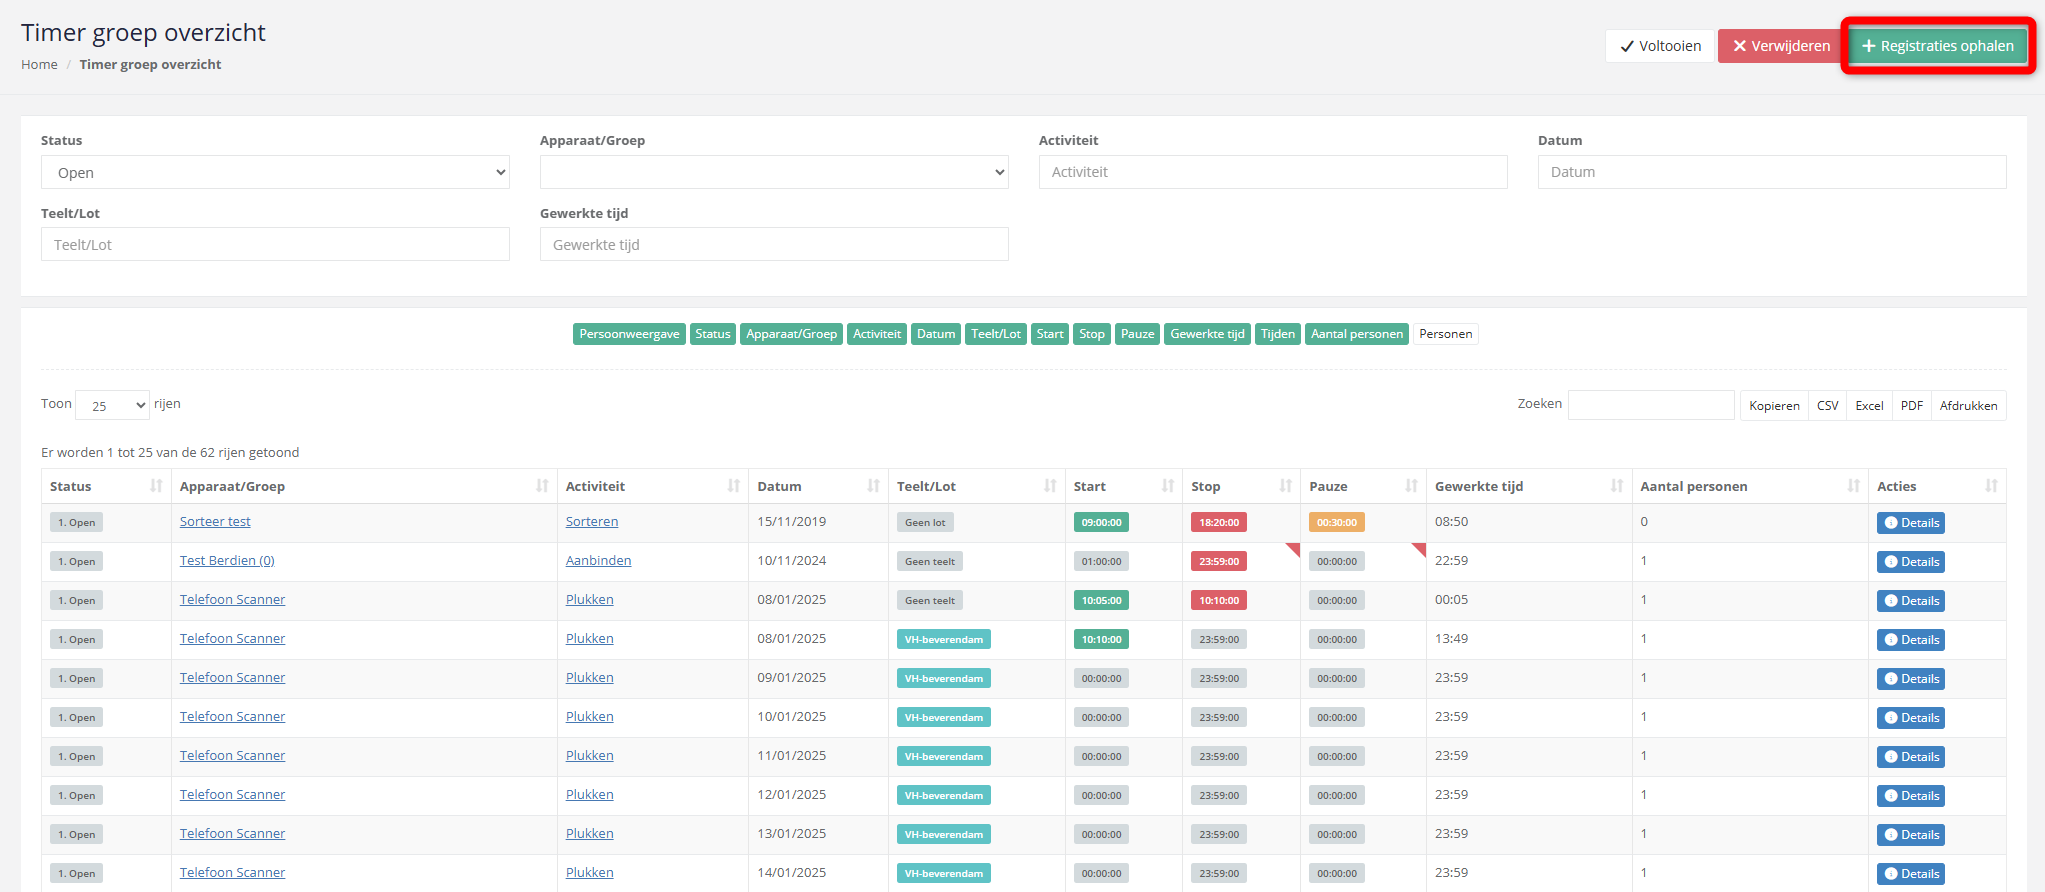Toggle Persoonweergave column visibility

pos(629,334)
